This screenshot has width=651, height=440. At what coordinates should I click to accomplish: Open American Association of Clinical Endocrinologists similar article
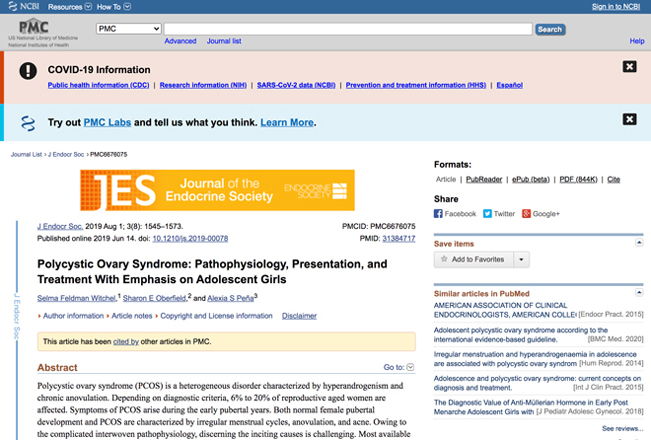click(505, 310)
